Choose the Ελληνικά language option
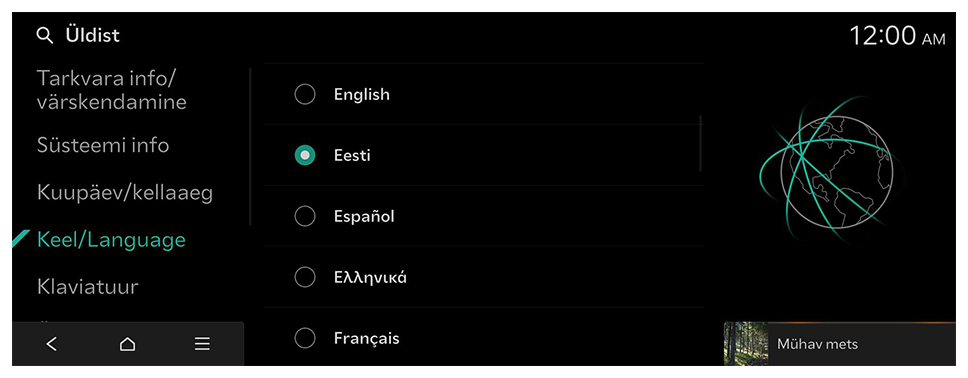The width and height of the screenshot is (968, 378). pyautogui.click(x=483, y=277)
